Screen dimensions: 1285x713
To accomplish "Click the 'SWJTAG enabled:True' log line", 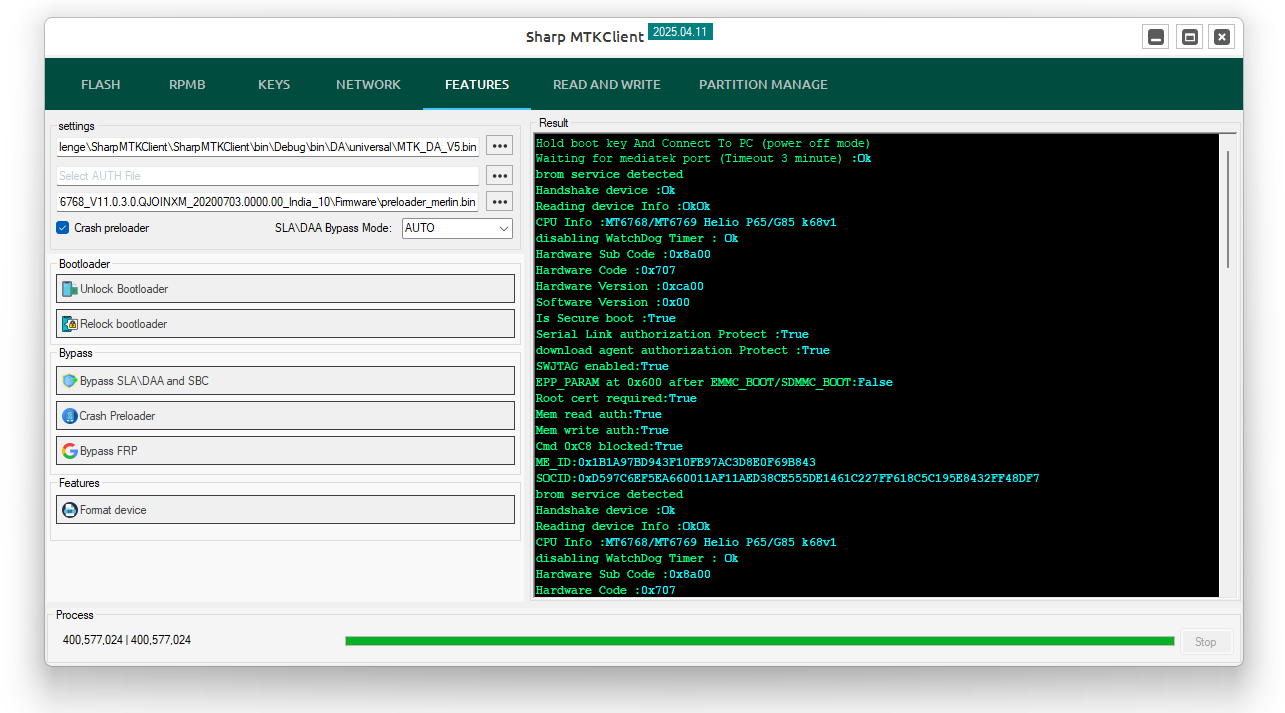I will point(603,366).
